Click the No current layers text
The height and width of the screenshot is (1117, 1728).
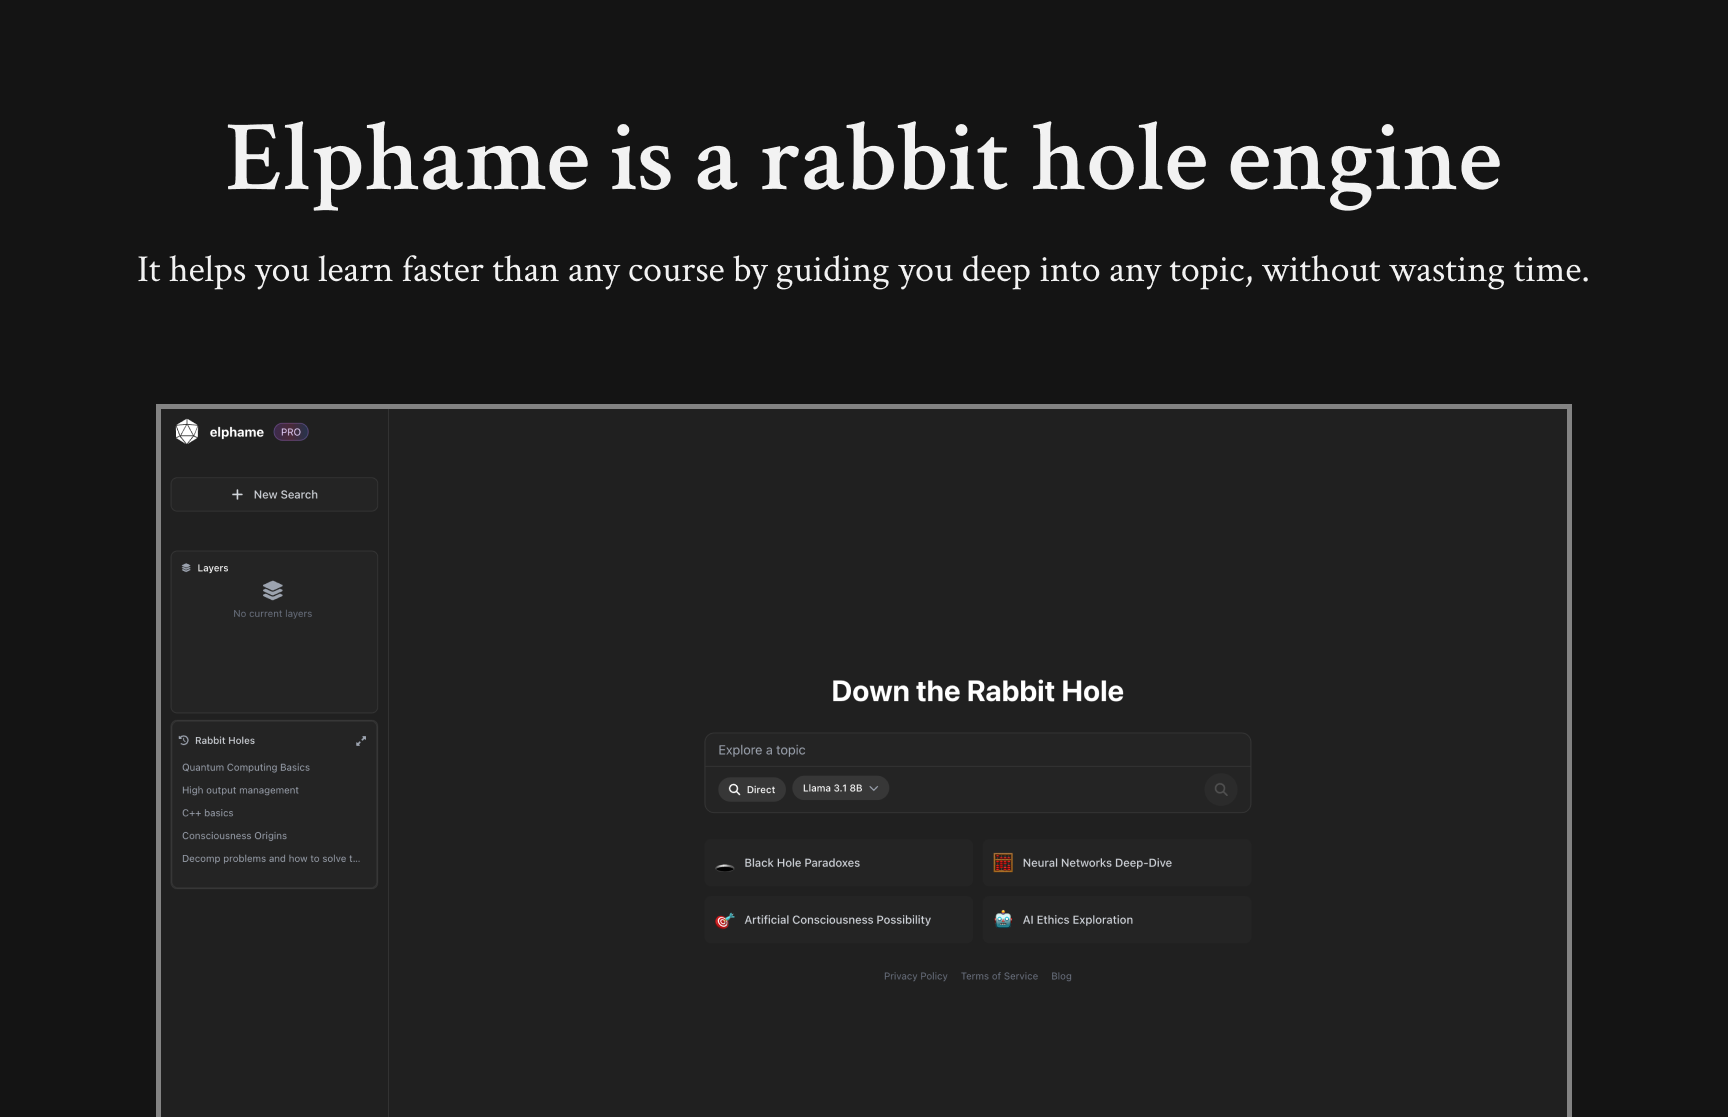(x=273, y=614)
